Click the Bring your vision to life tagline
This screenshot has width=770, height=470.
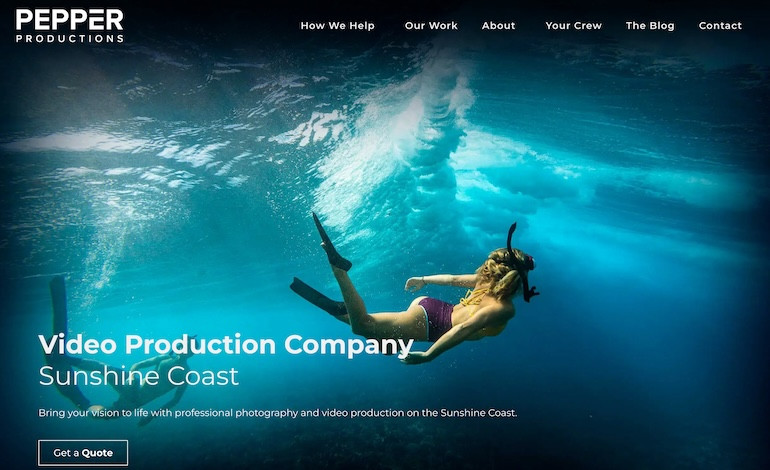tap(277, 413)
